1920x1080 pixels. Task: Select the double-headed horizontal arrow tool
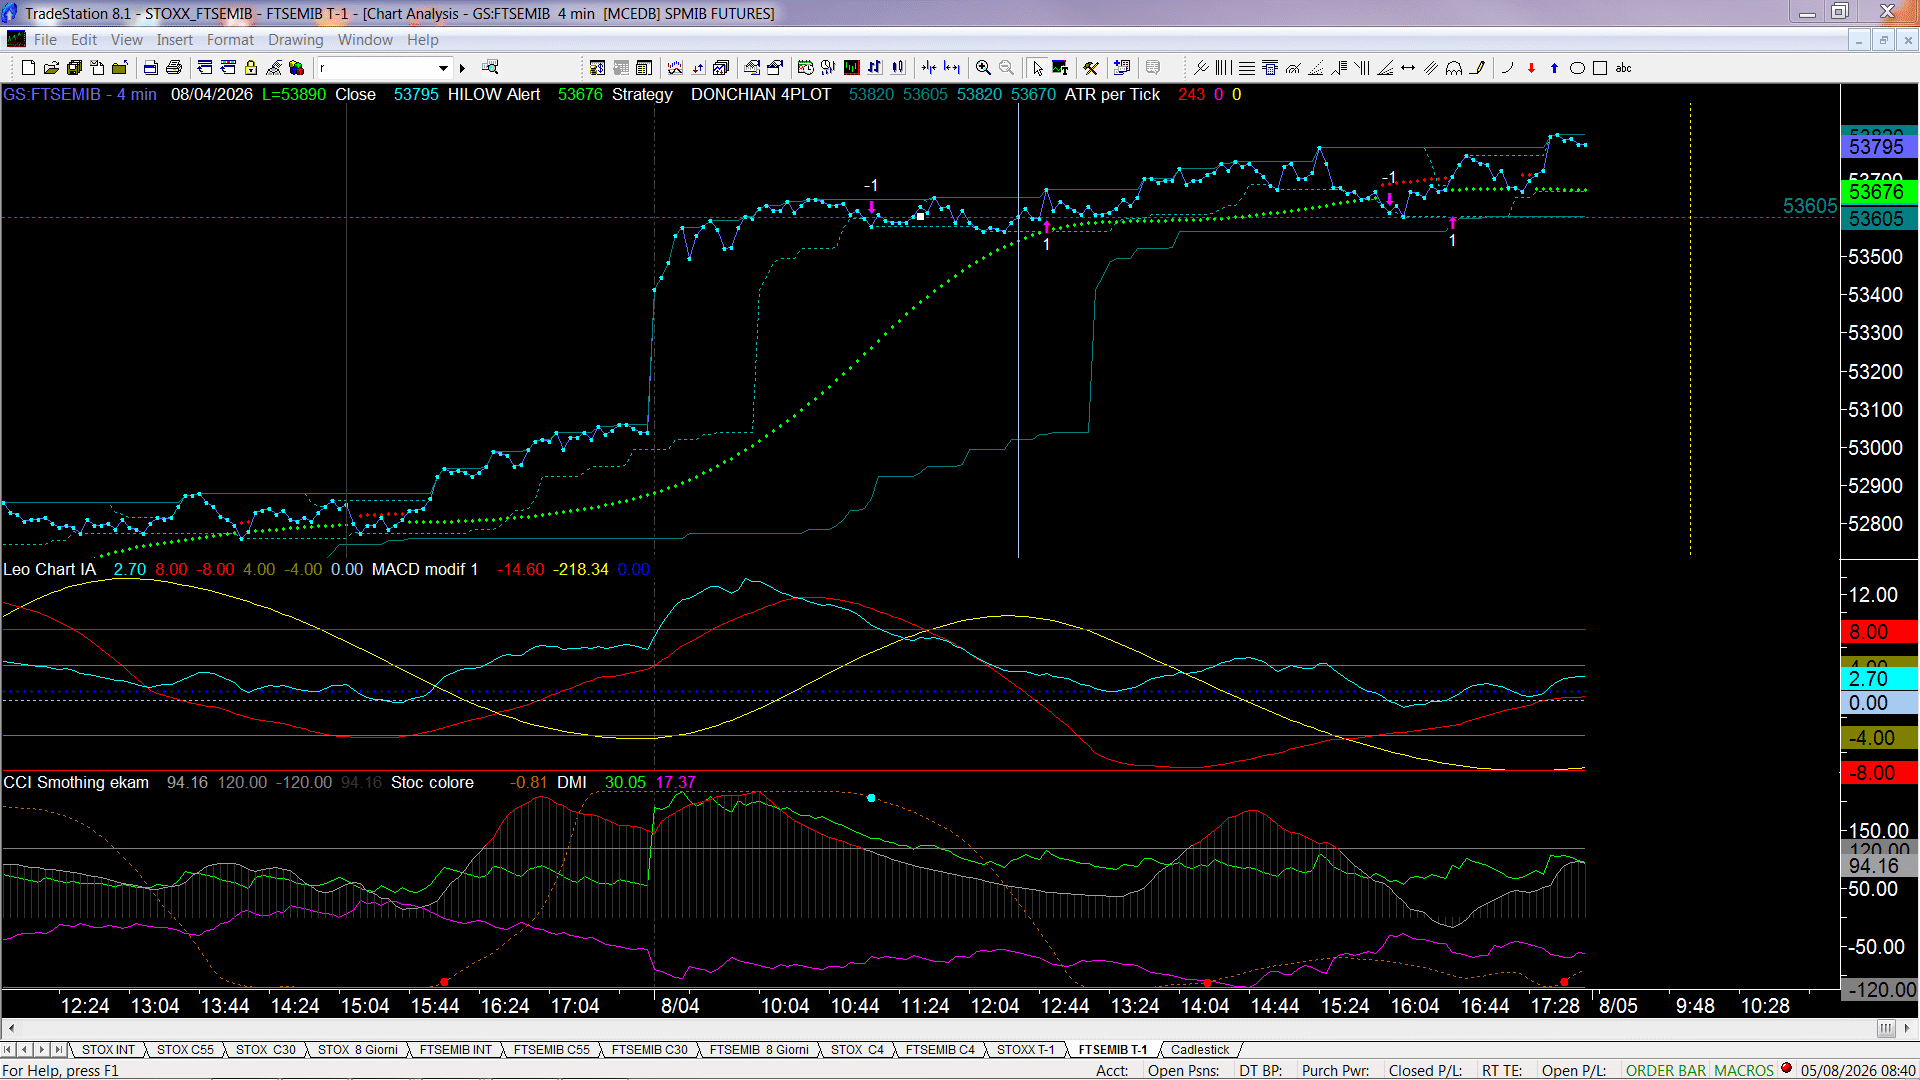coord(1408,68)
